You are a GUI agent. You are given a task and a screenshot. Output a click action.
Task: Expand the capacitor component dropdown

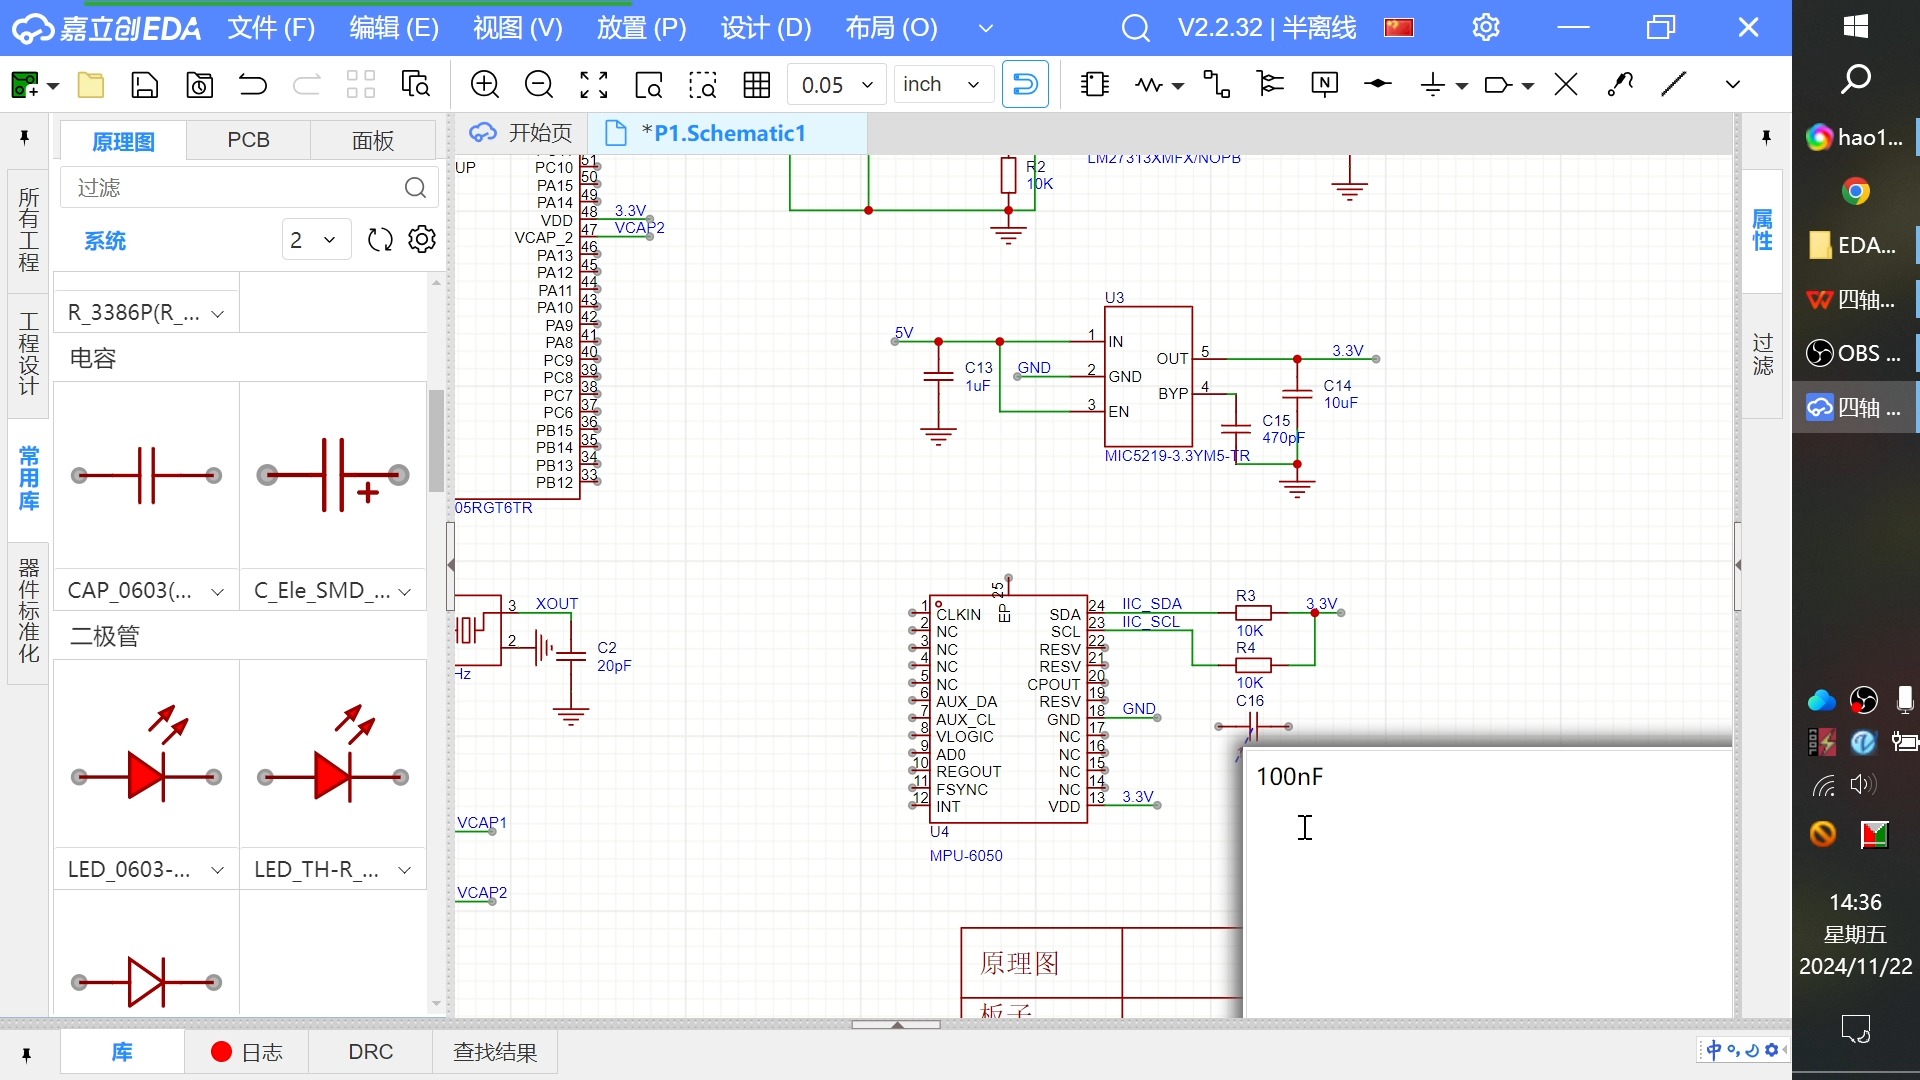coord(216,589)
